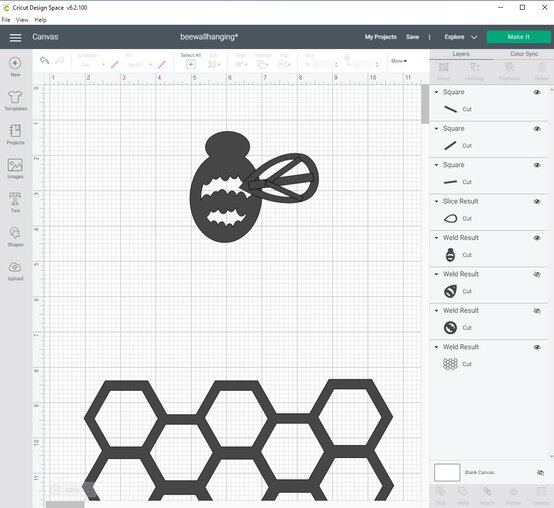Open the Align dropdown
The width and height of the screenshot is (554, 508).
(x=241, y=64)
